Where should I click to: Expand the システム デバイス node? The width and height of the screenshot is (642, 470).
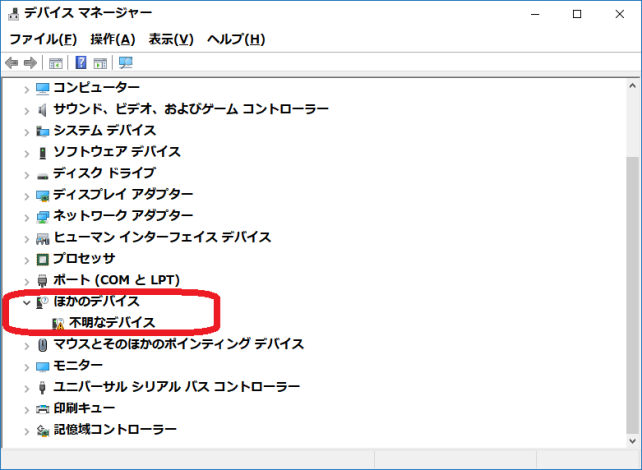pyautogui.click(x=27, y=132)
